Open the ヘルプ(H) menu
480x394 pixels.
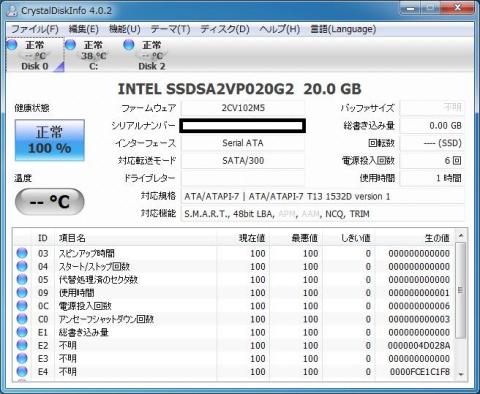coord(280,29)
